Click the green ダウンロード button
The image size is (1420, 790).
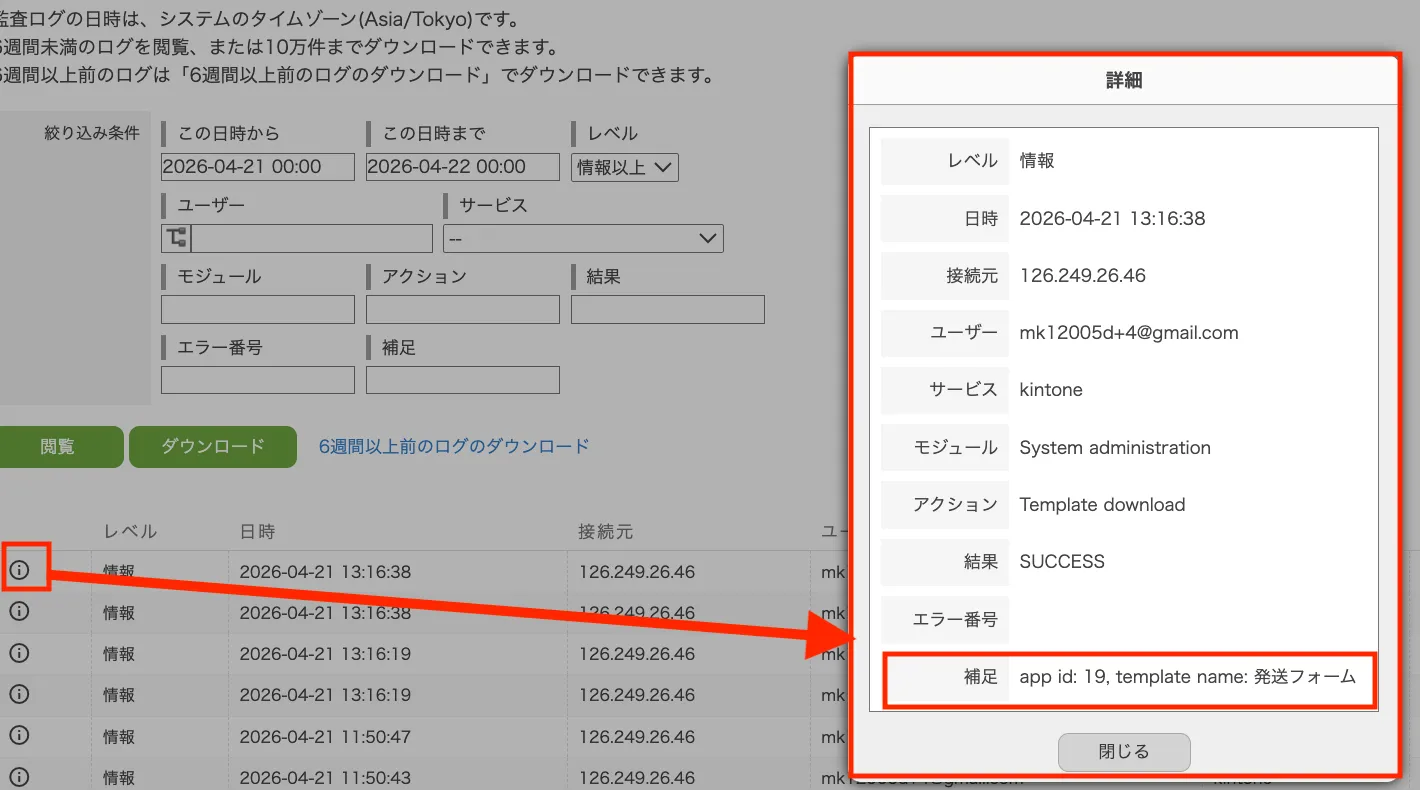point(213,447)
